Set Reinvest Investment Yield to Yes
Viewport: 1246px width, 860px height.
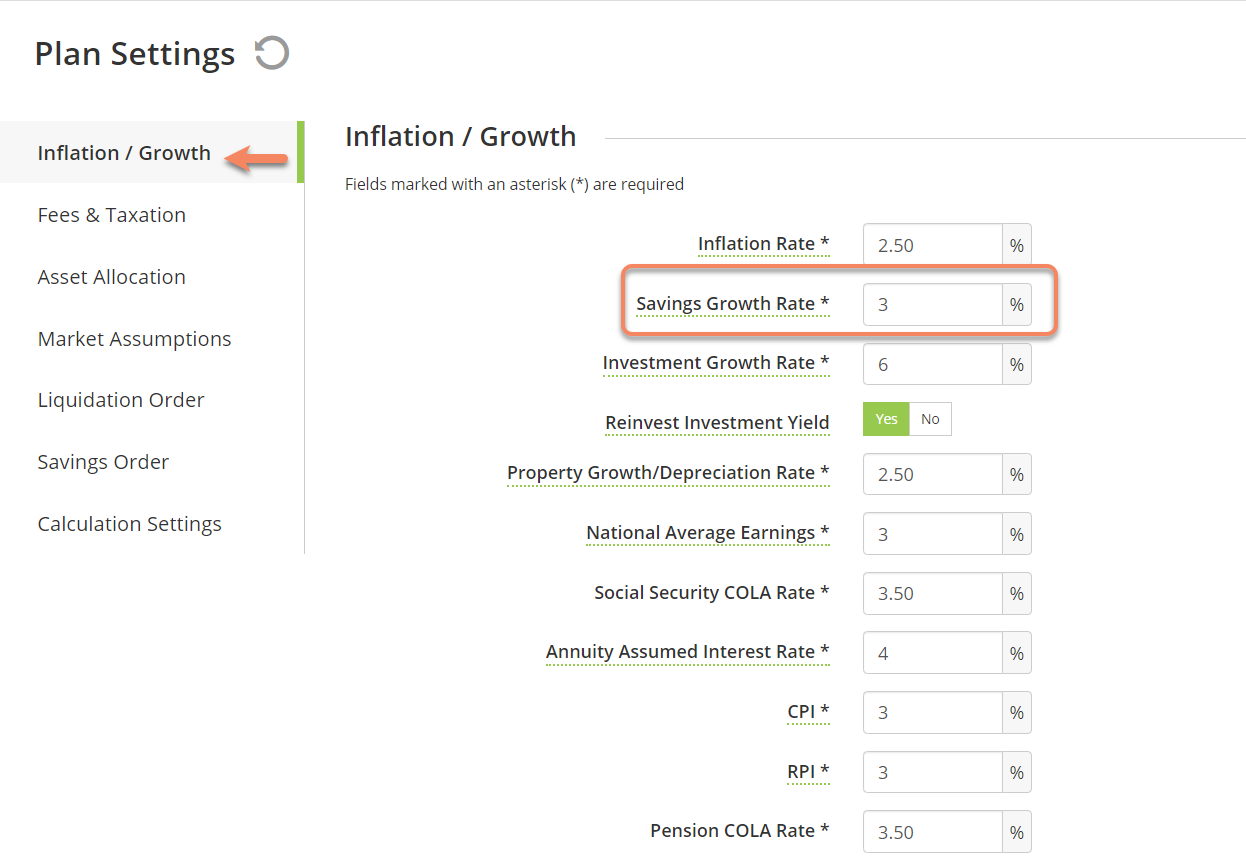click(886, 420)
